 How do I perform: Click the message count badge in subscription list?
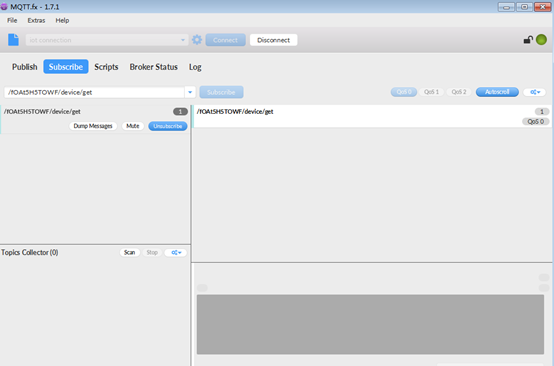pyautogui.click(x=180, y=112)
